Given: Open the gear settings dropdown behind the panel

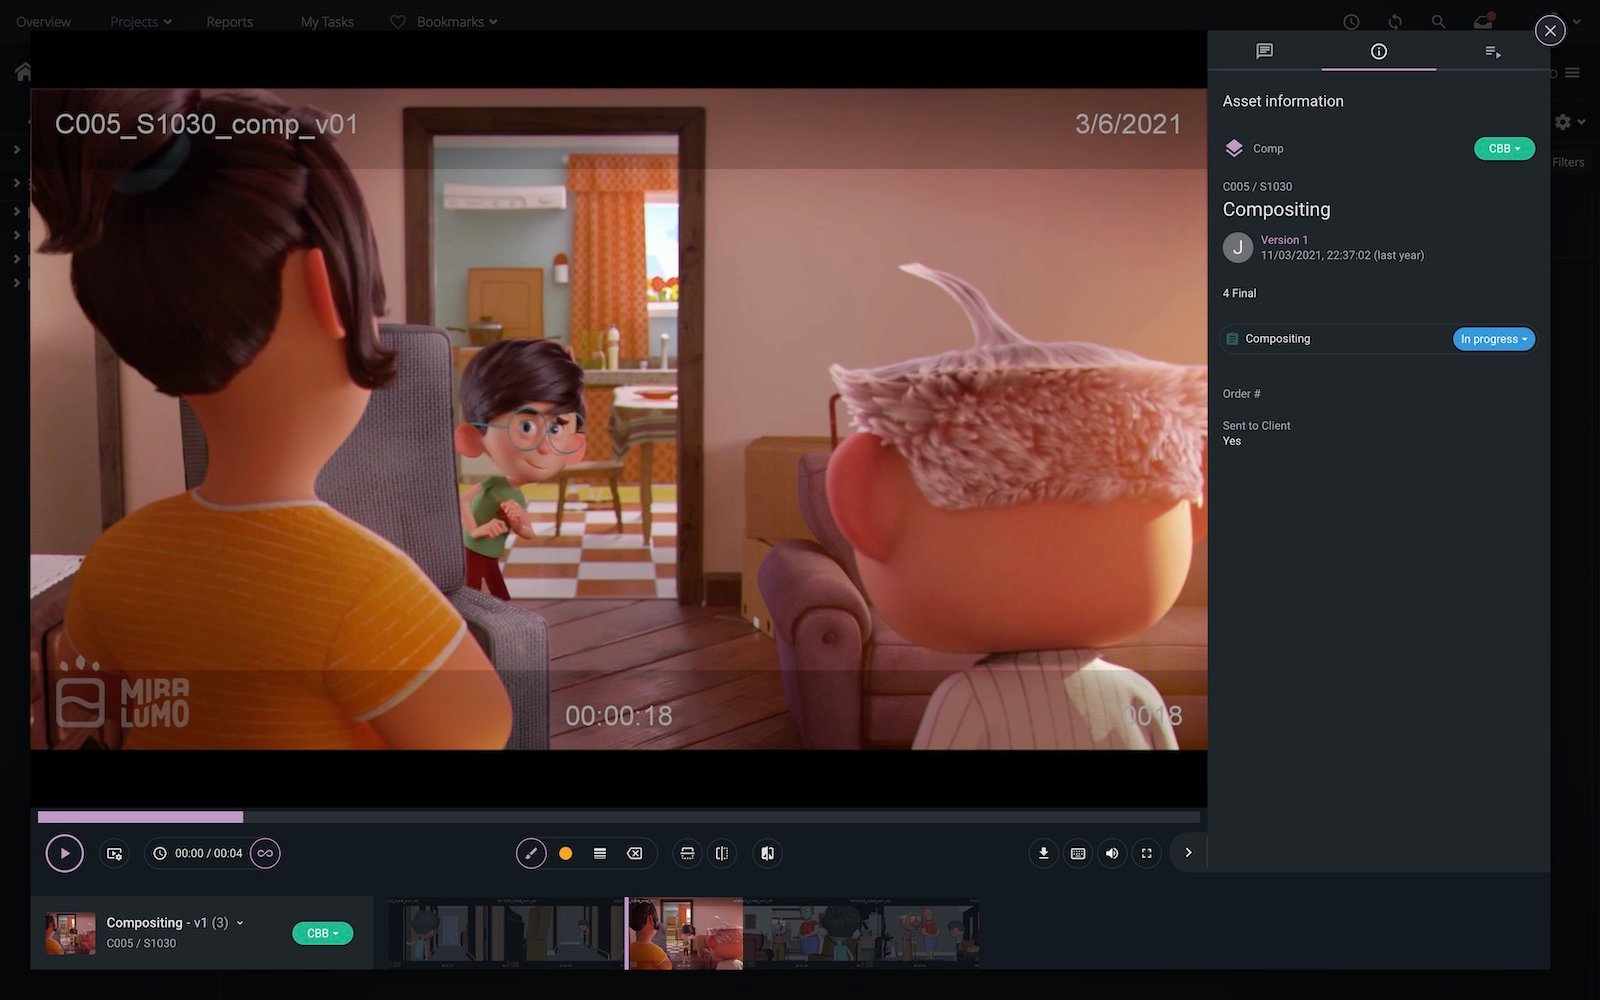Looking at the screenshot, I should tap(1569, 122).
